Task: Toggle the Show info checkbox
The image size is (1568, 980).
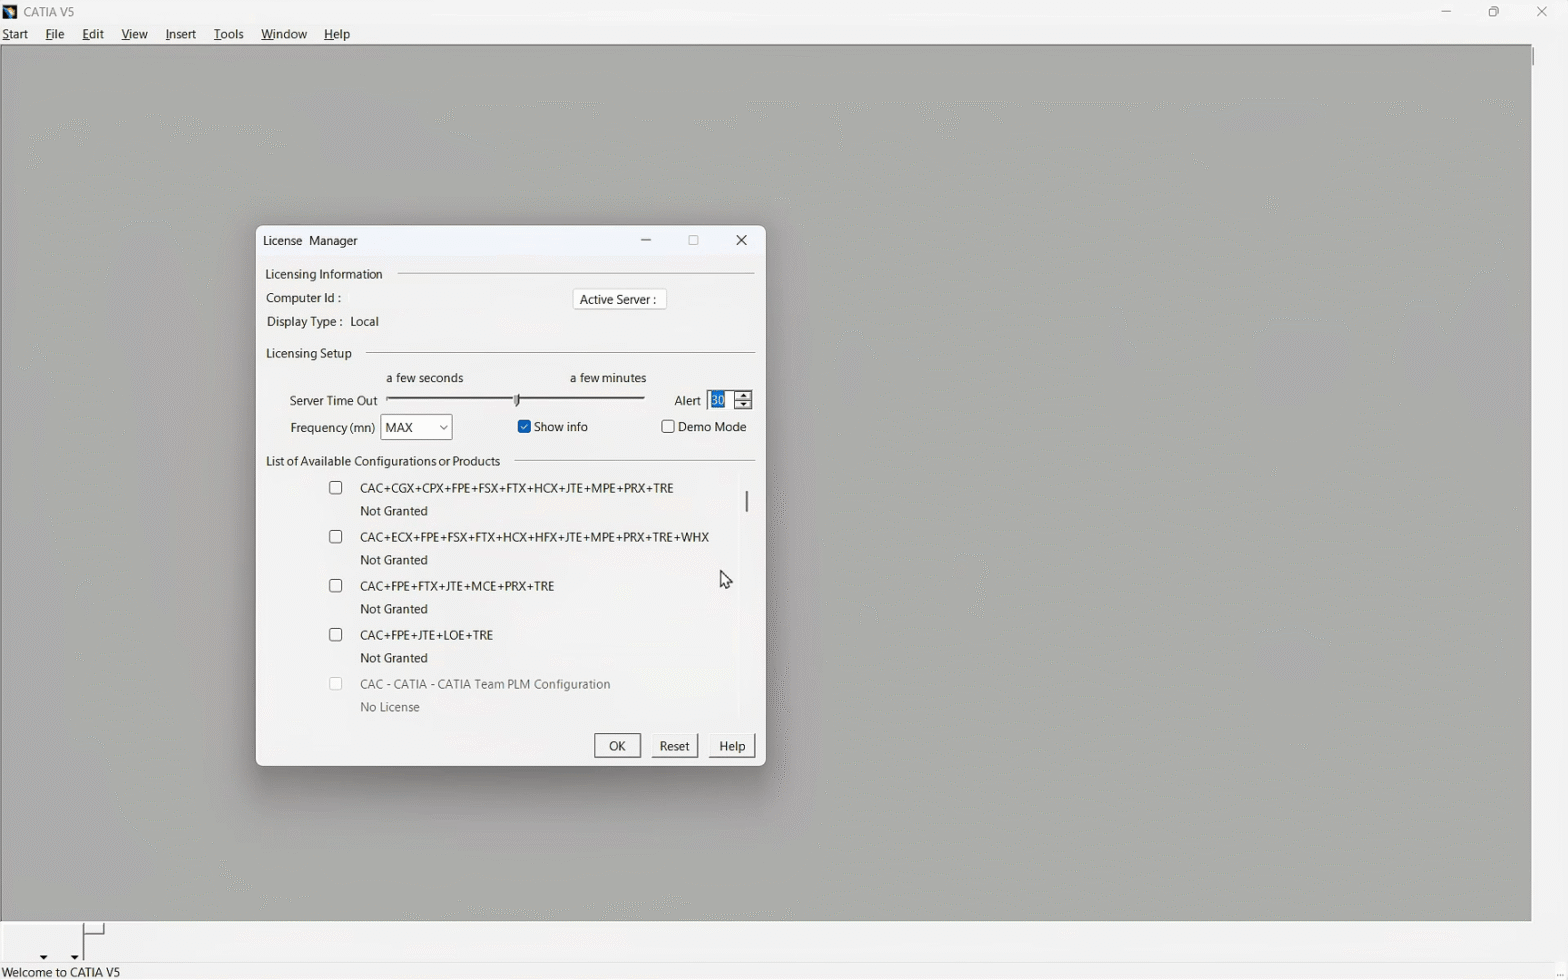Action: pos(524,427)
